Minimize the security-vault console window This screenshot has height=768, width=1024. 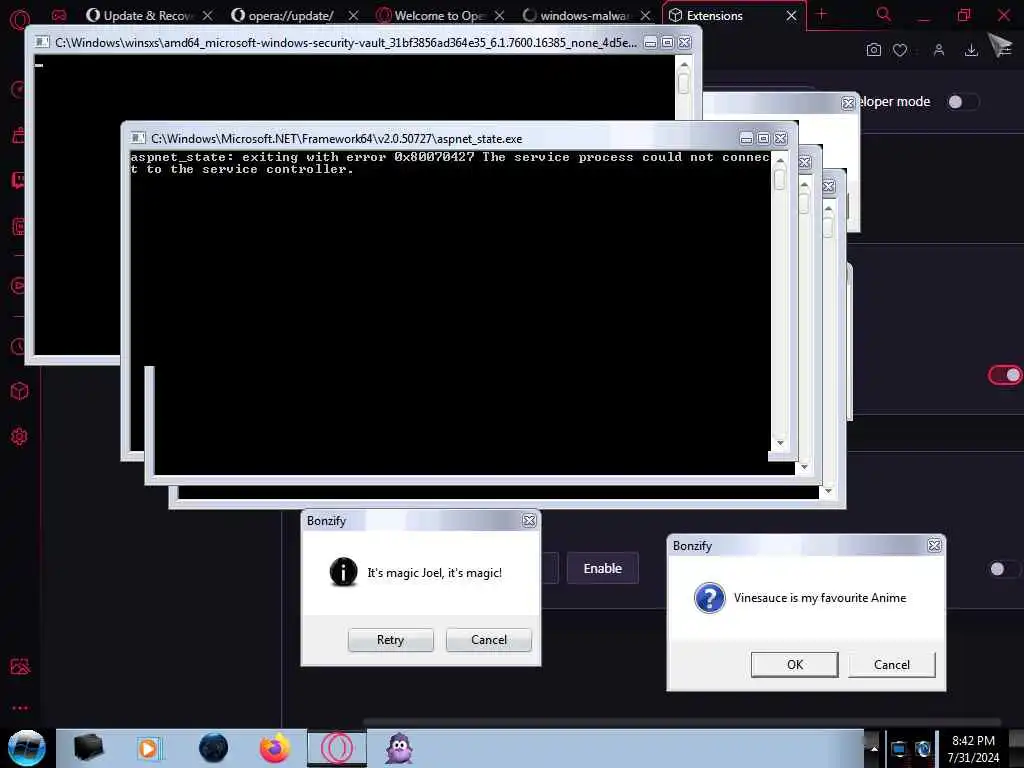point(650,42)
